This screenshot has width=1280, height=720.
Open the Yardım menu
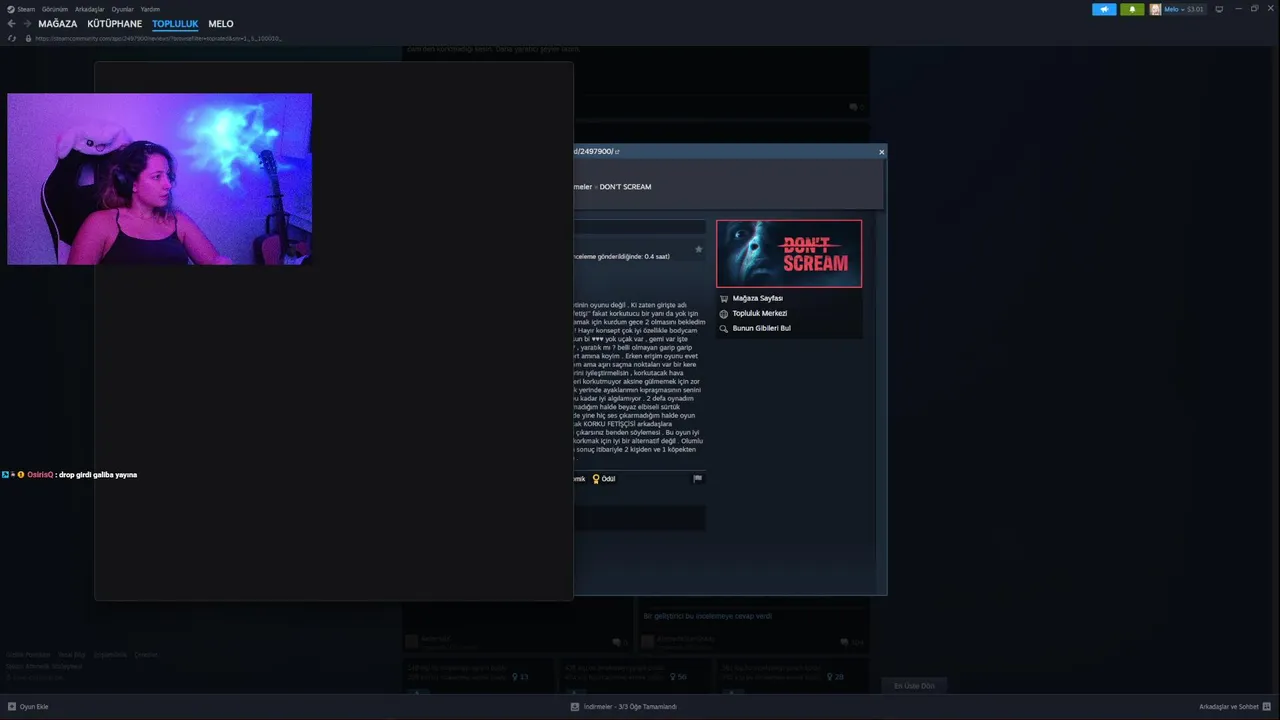point(150,9)
